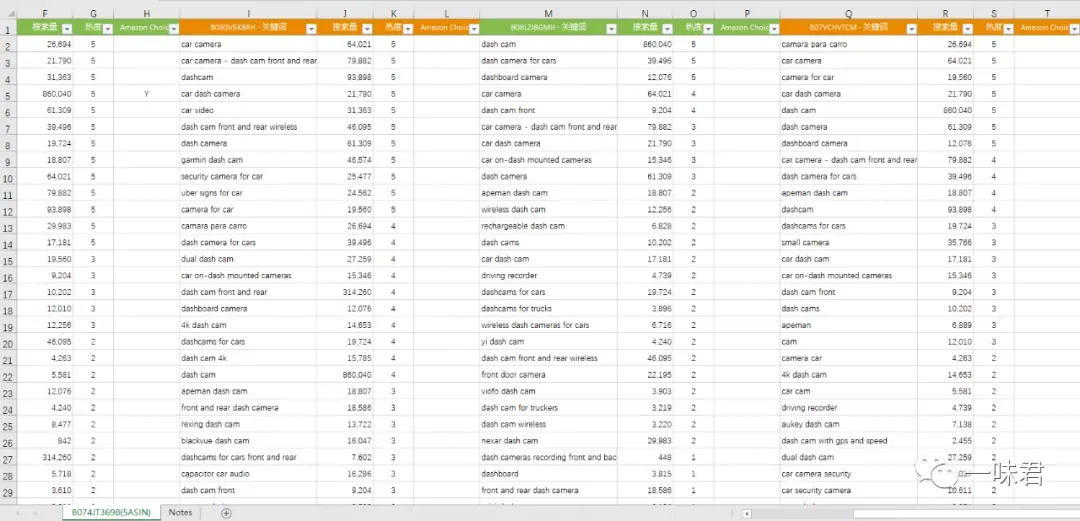1080x521 pixels.
Task: Select the '16,047' cell in column J
Action: tap(345, 441)
